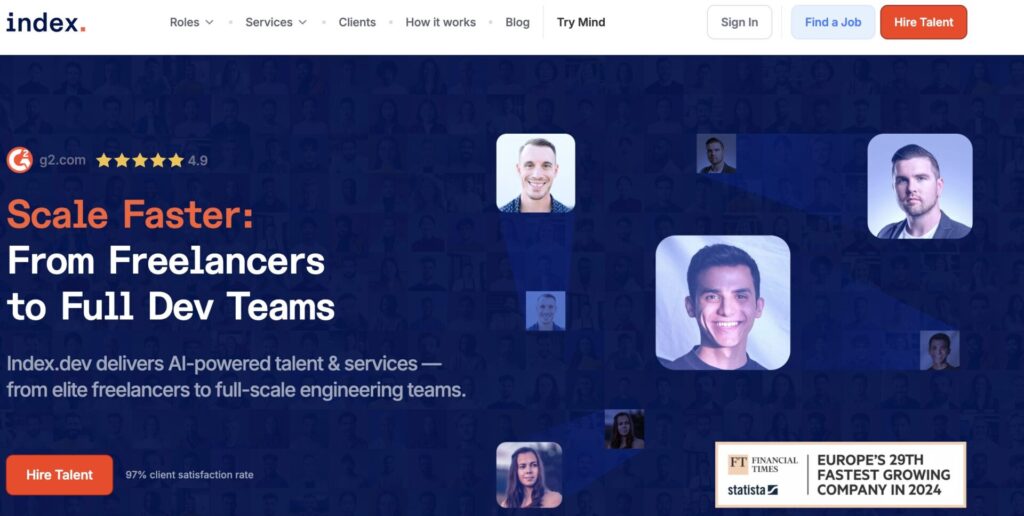Open the How it works page
This screenshot has width=1024, height=516.
pos(441,22)
